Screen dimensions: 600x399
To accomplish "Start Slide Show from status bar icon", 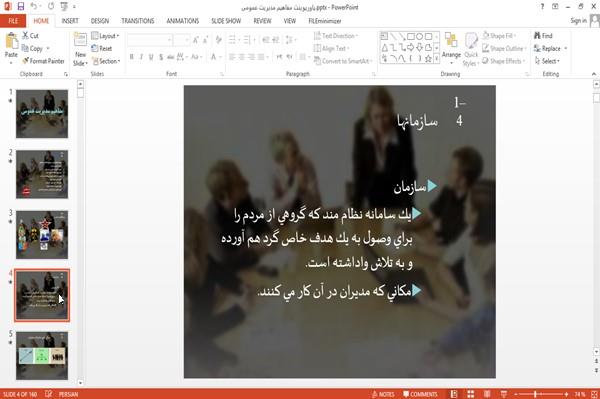I will pos(504,394).
